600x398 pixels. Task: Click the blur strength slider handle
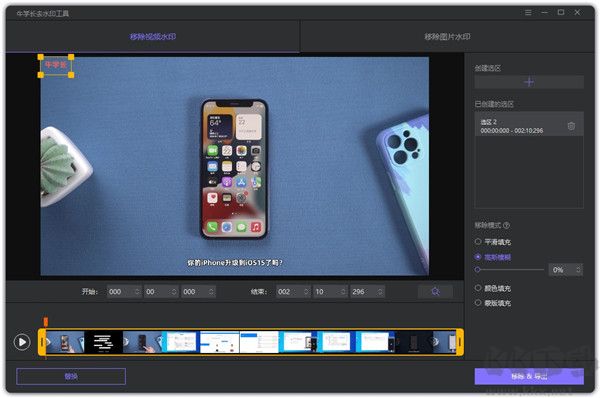click(x=477, y=270)
